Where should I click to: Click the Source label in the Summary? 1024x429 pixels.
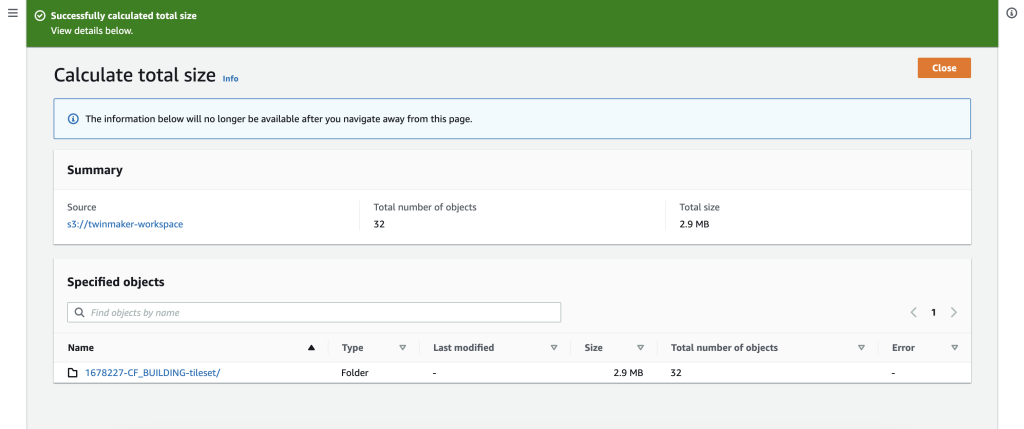pyautogui.click(x=82, y=207)
